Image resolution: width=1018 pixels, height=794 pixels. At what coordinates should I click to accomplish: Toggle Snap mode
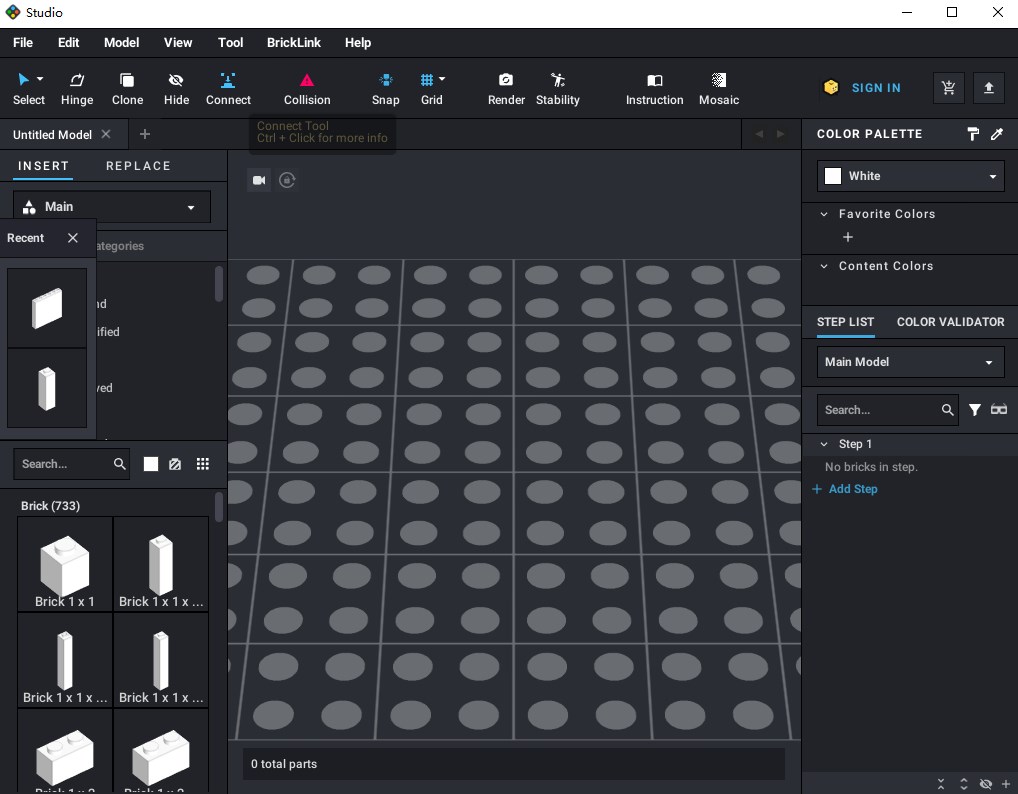pos(385,88)
